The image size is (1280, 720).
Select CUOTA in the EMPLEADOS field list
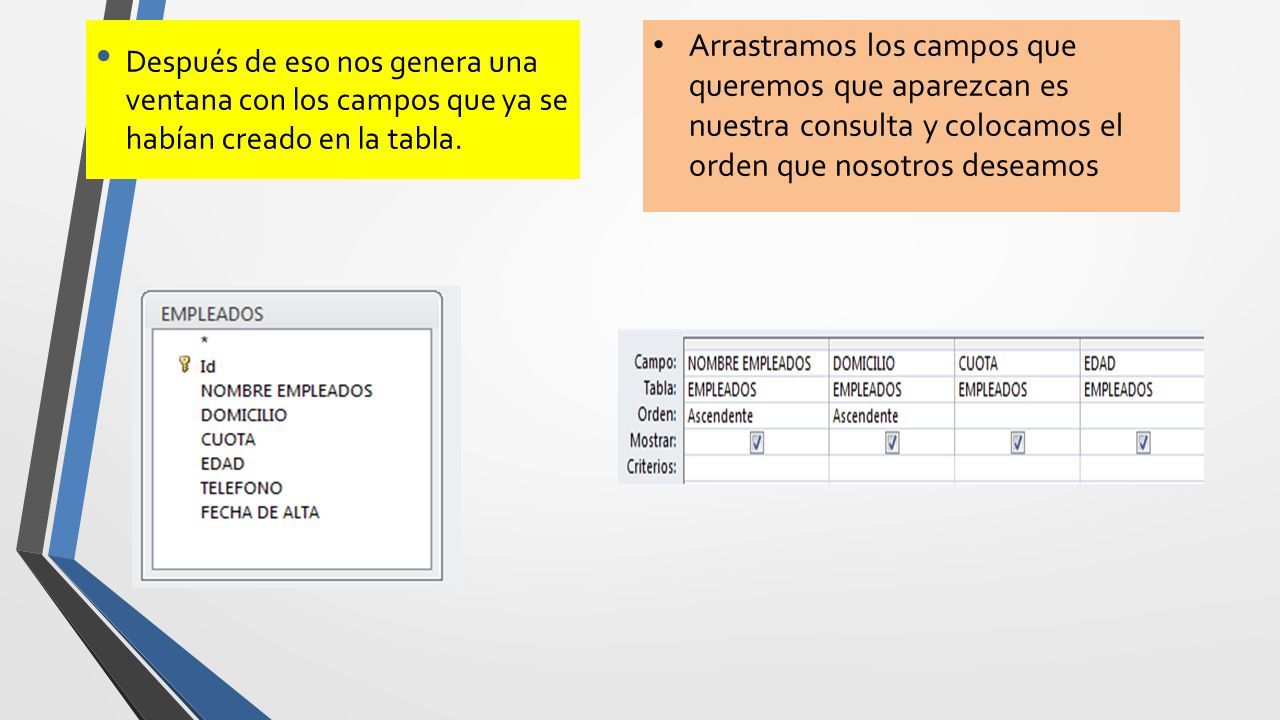(228, 439)
